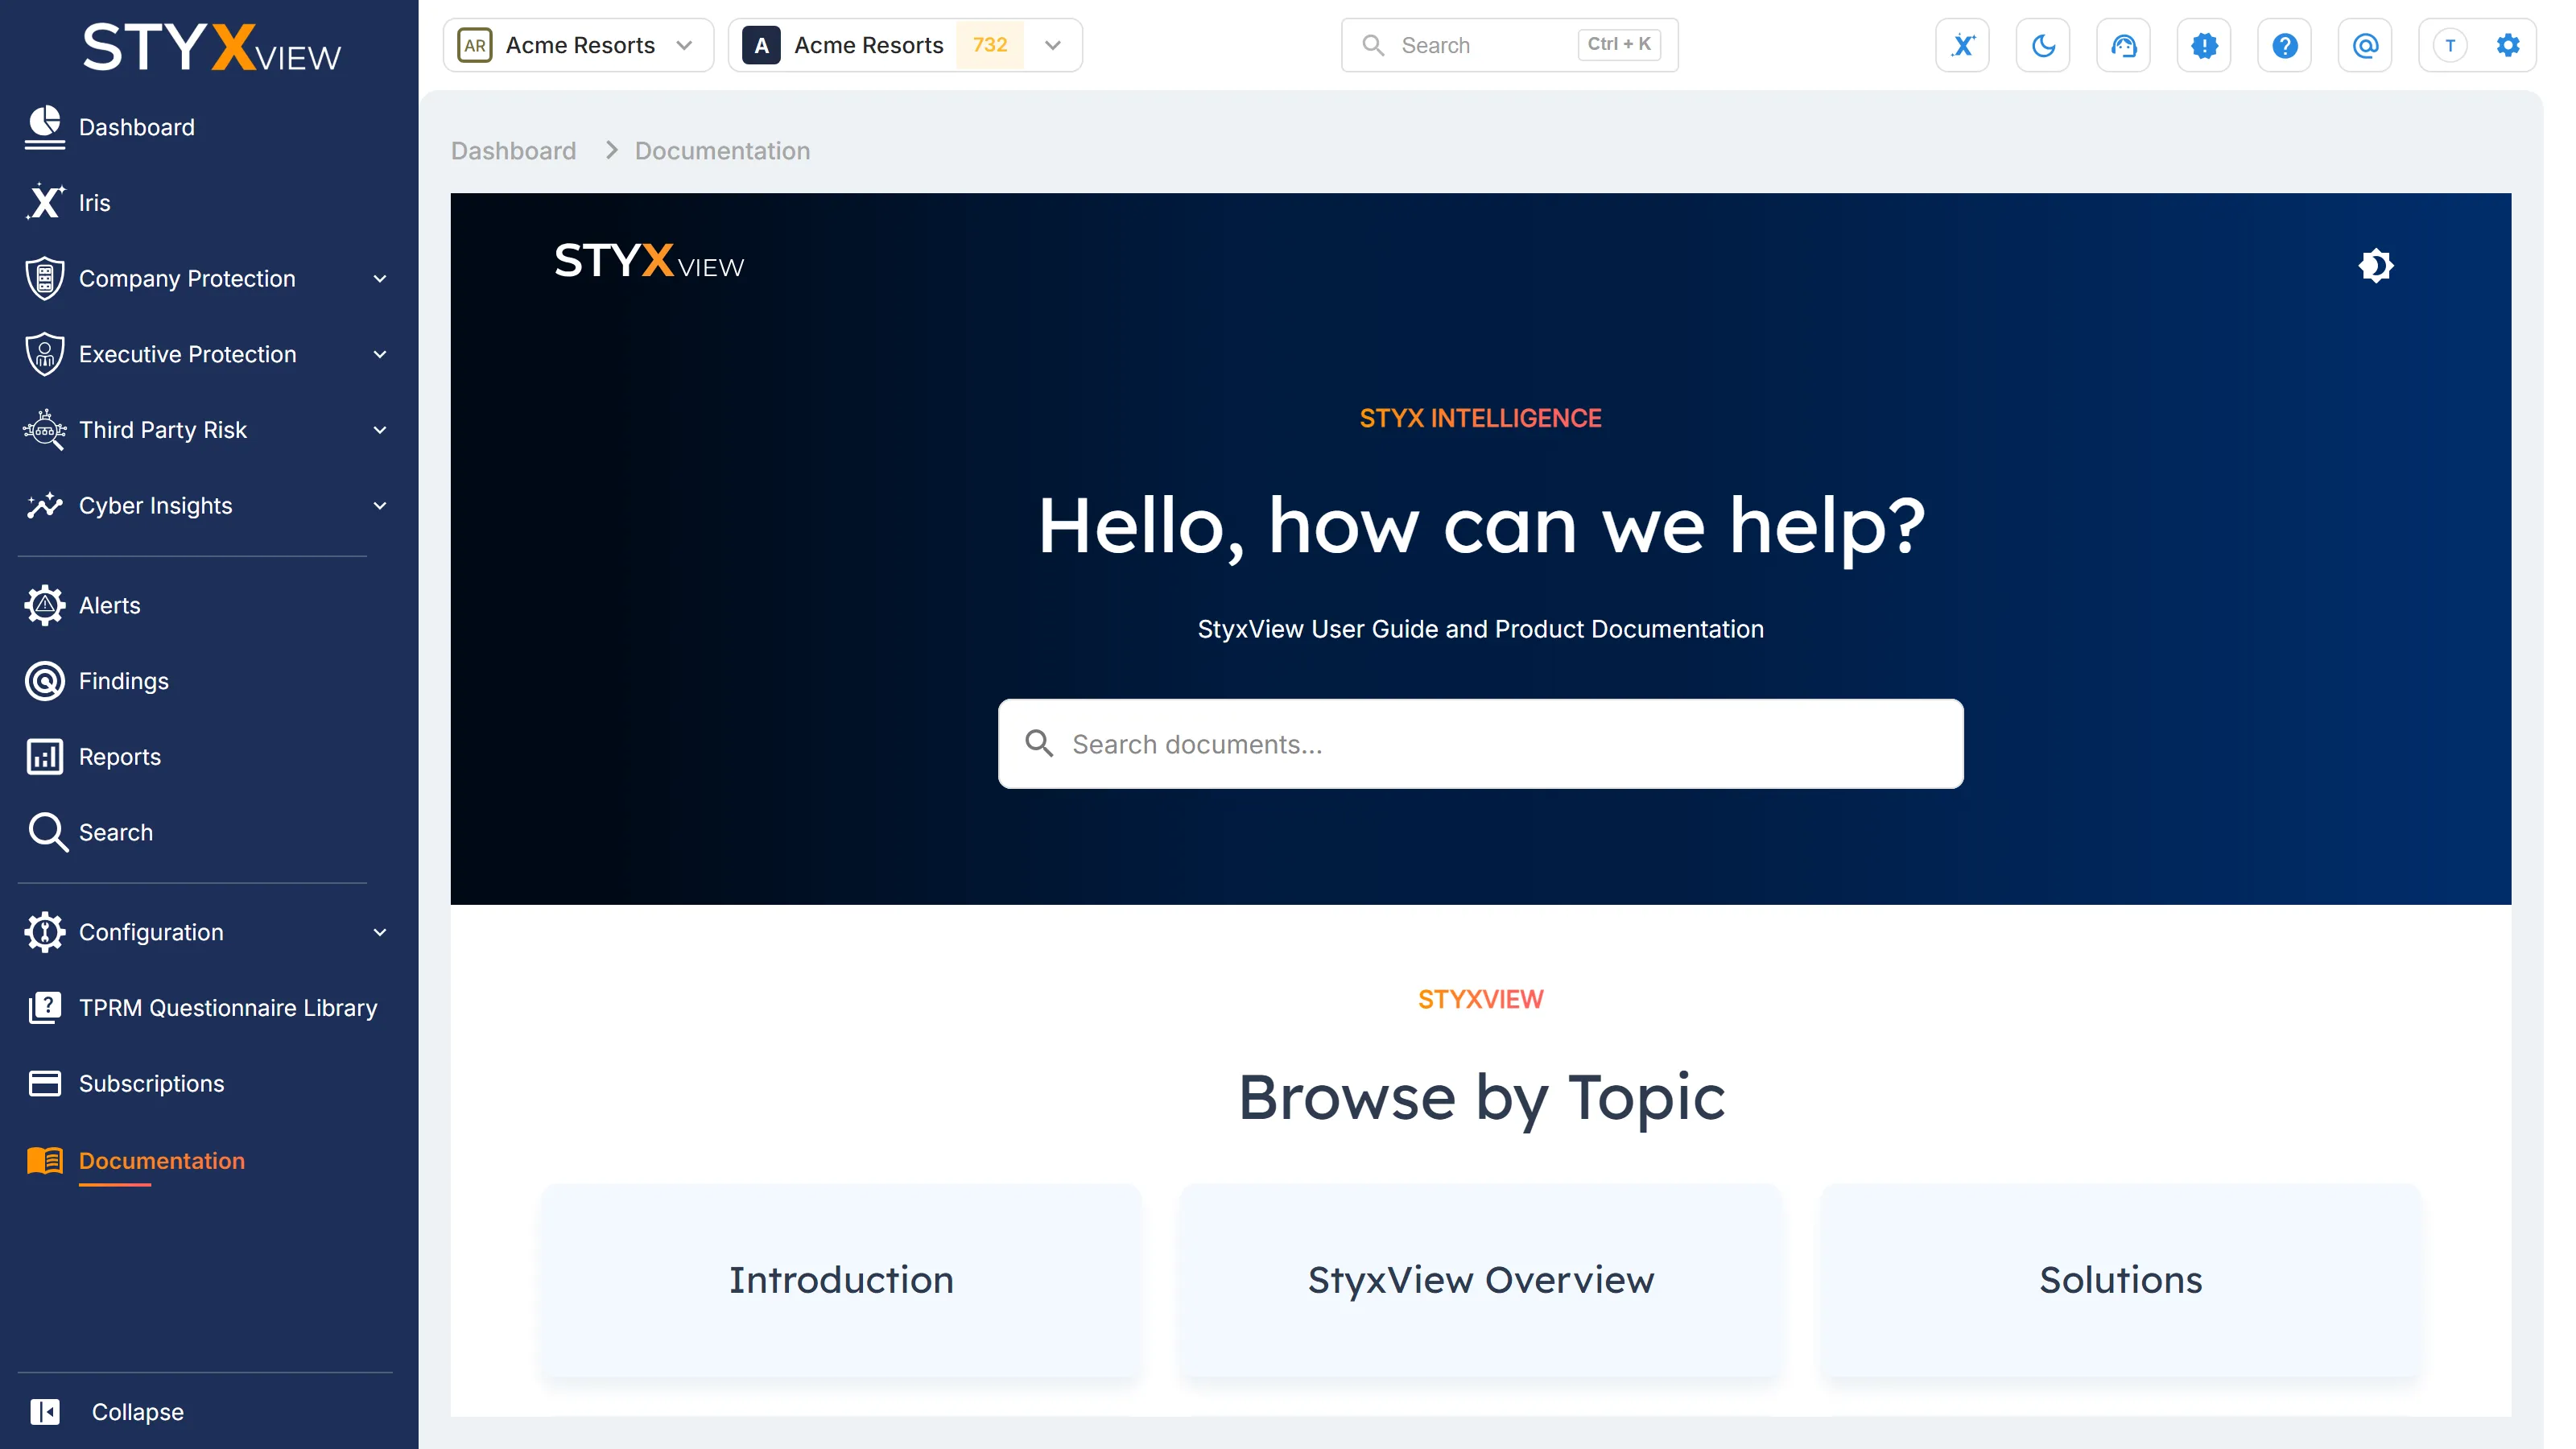Click the StyxView logo in sidebar
The height and width of the screenshot is (1449, 2576).
point(211,47)
